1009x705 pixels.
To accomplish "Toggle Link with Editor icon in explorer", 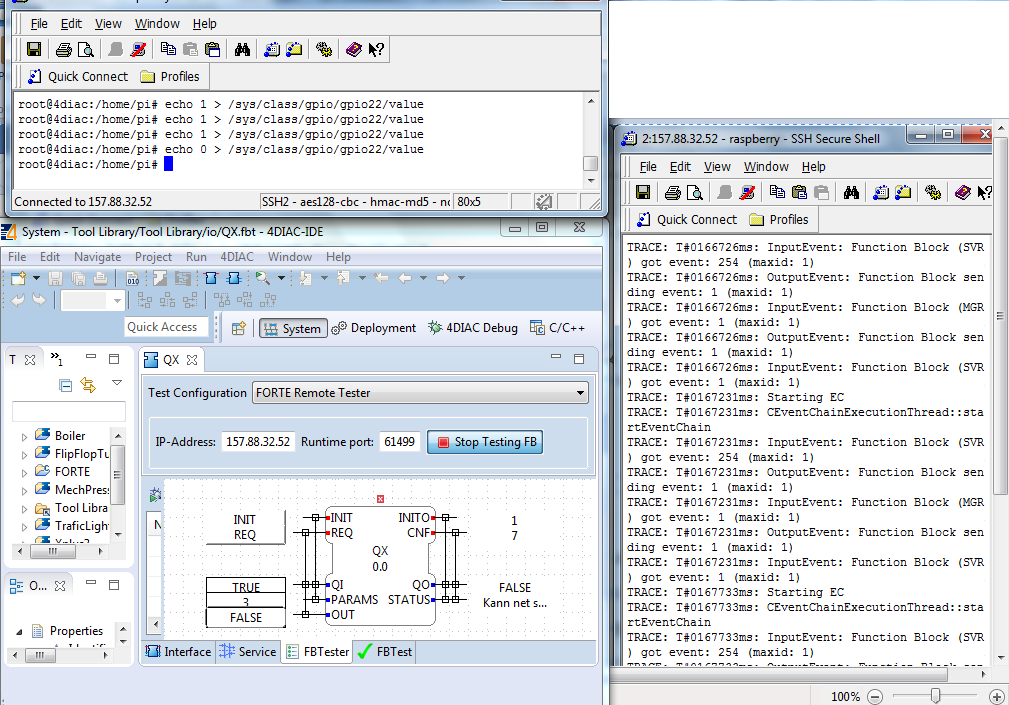I will click(88, 385).
